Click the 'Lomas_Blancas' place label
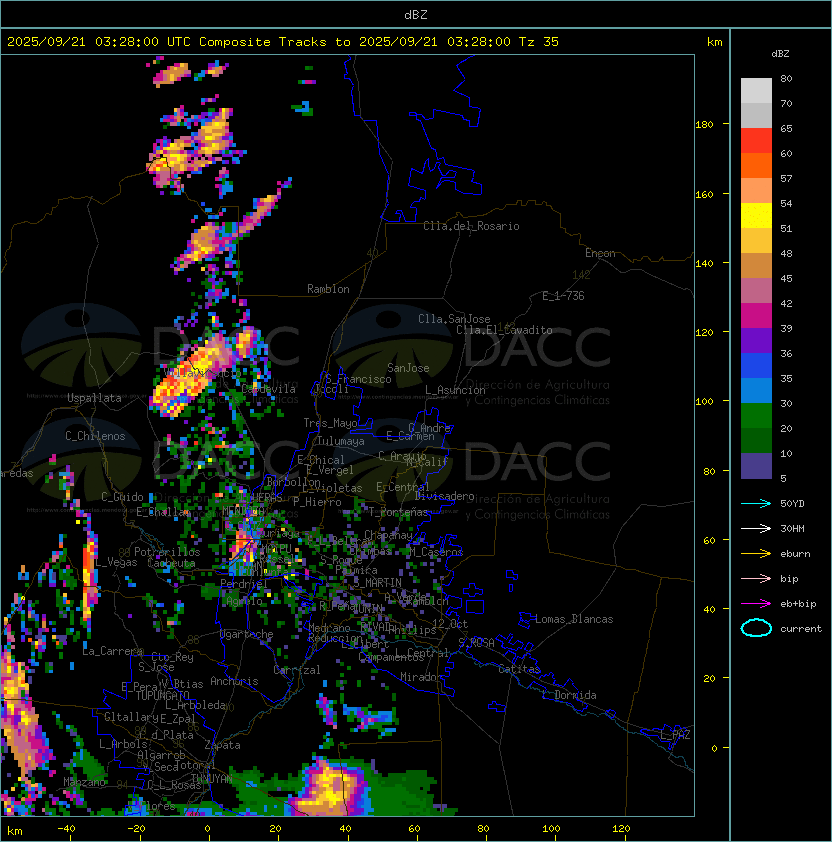 point(574,619)
